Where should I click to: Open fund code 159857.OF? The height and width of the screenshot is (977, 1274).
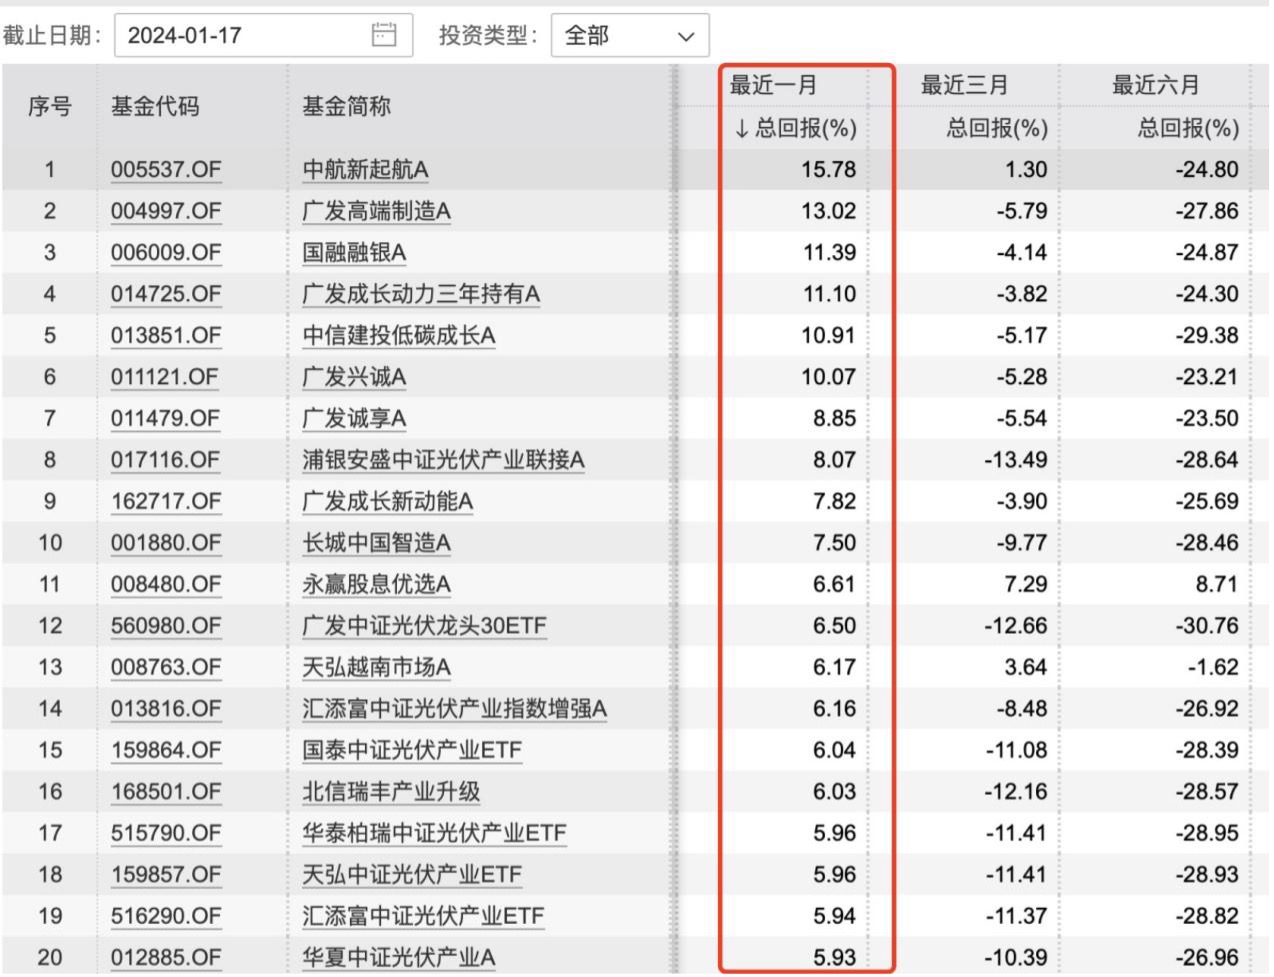point(166,875)
